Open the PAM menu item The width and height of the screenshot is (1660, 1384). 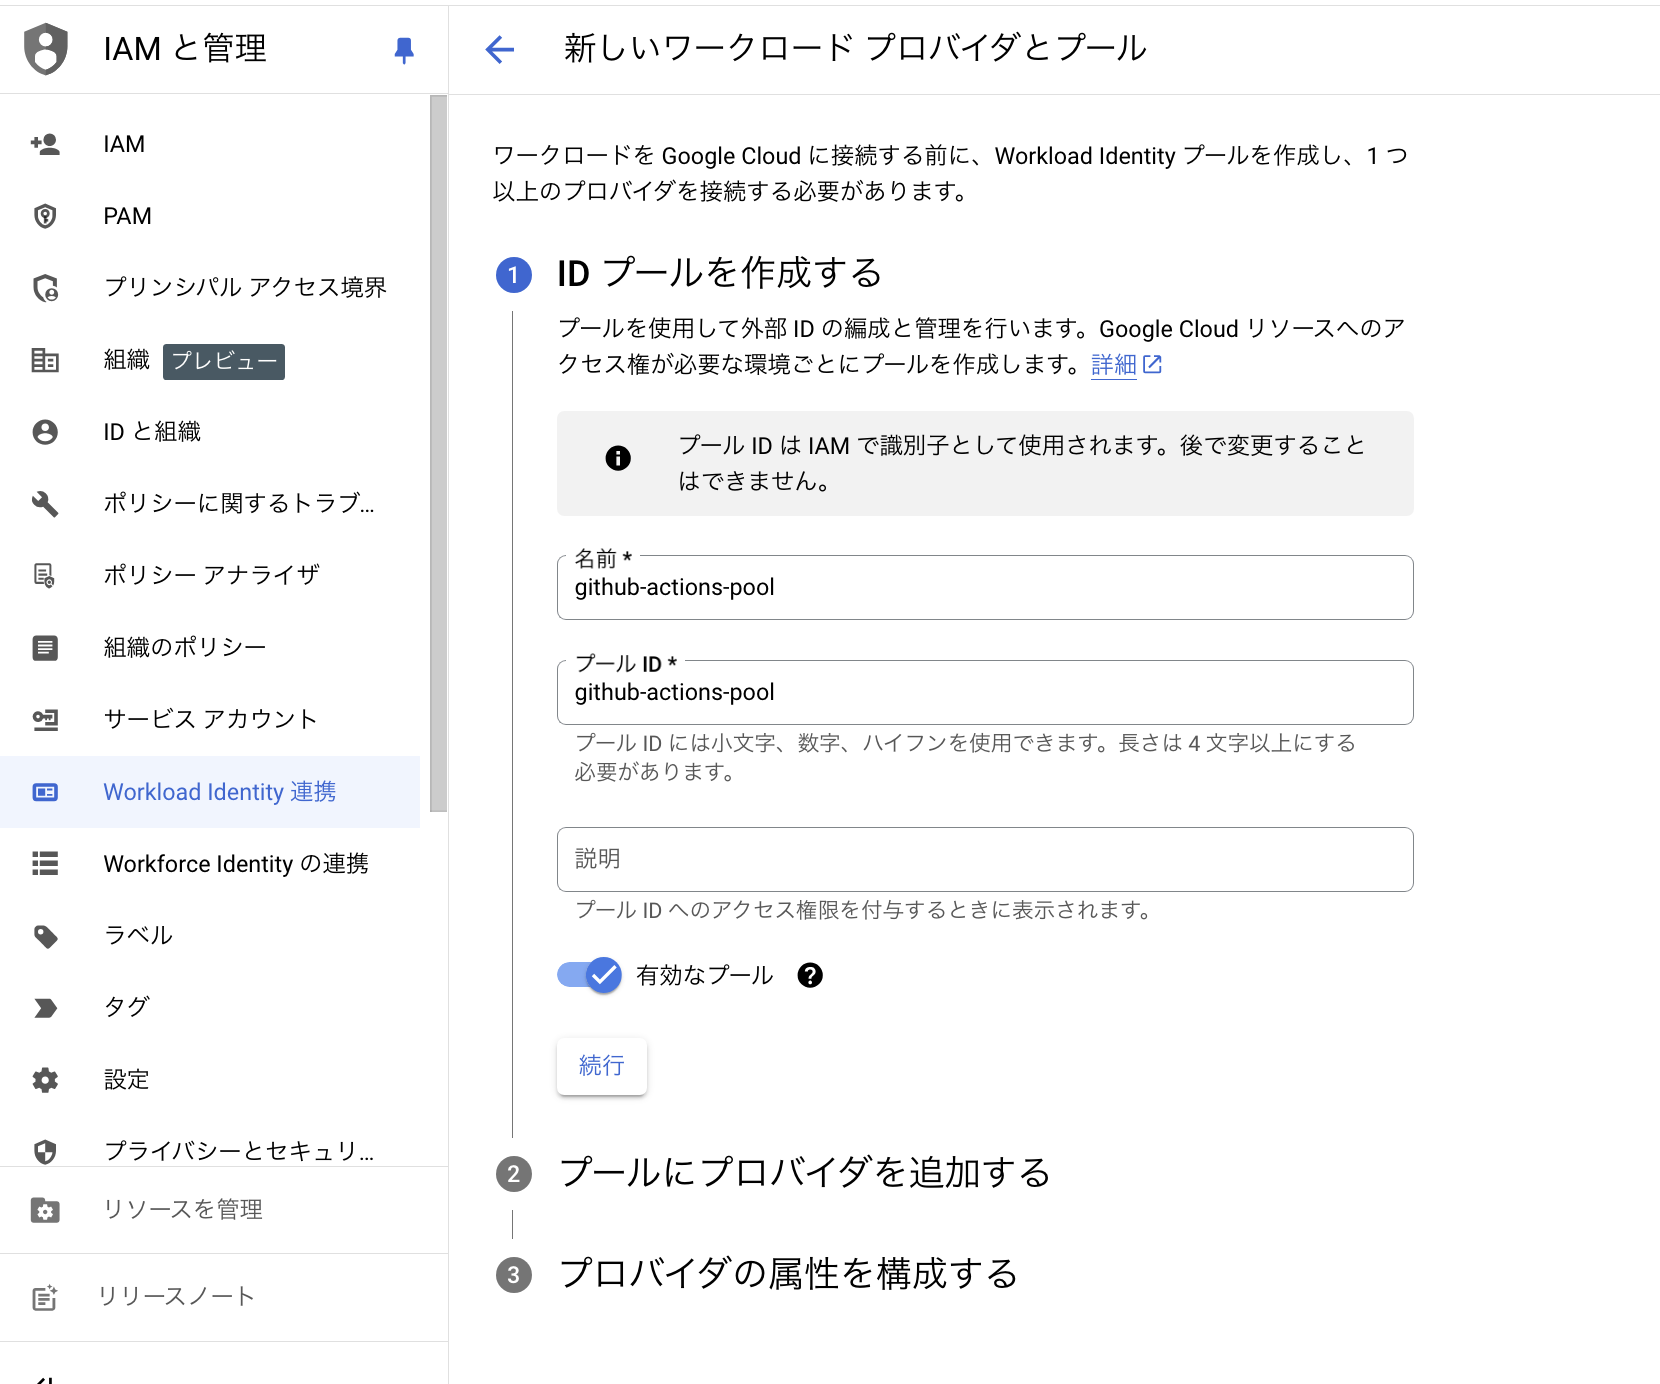(210, 216)
